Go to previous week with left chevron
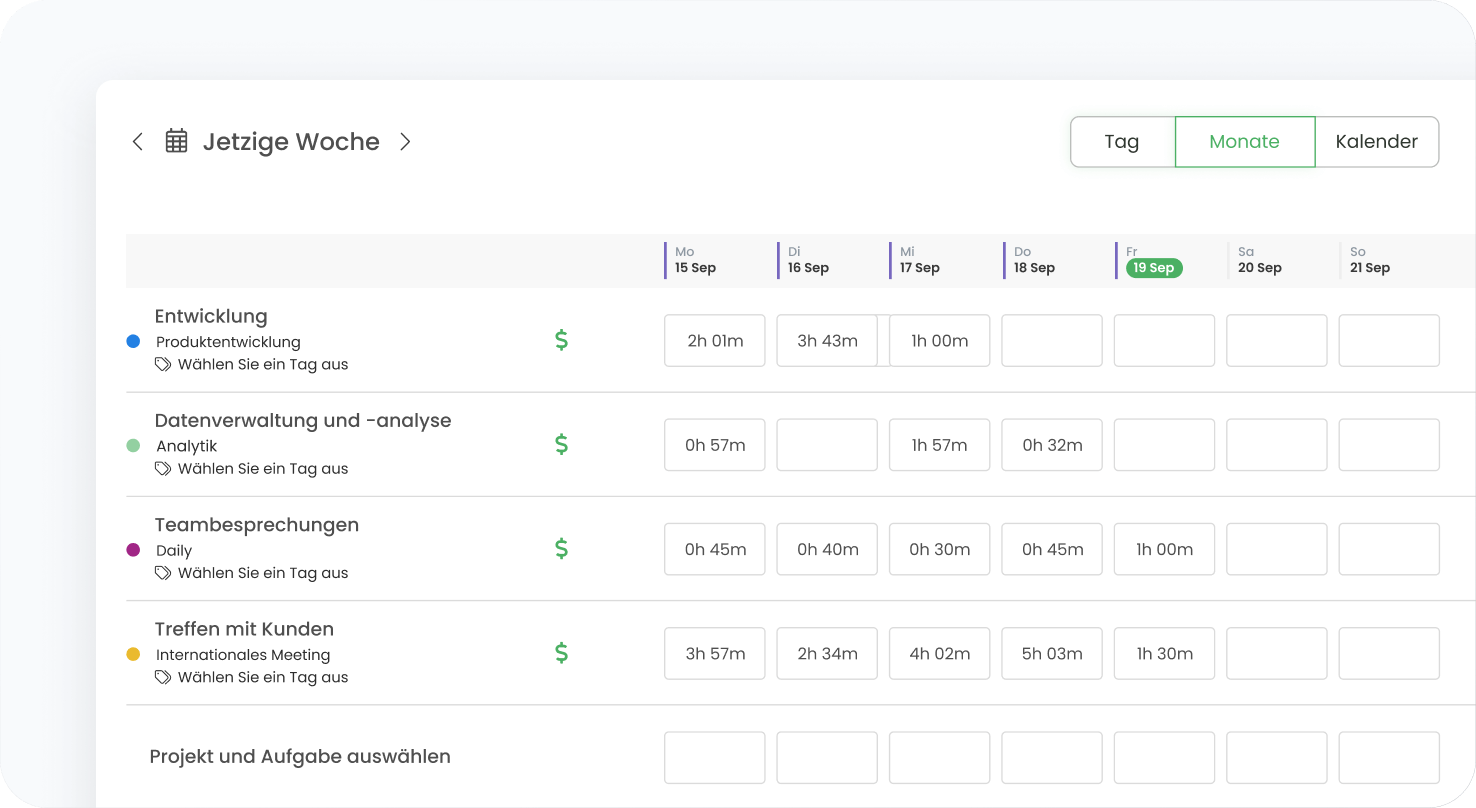1476x808 pixels. tap(138, 142)
